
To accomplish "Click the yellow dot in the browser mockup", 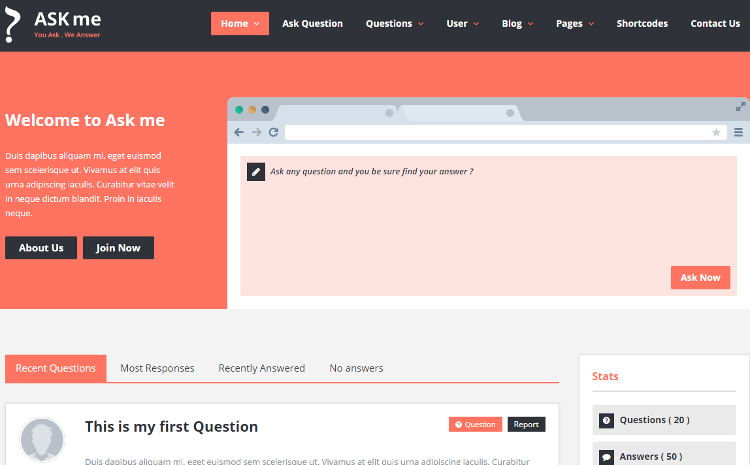I will click(x=252, y=110).
